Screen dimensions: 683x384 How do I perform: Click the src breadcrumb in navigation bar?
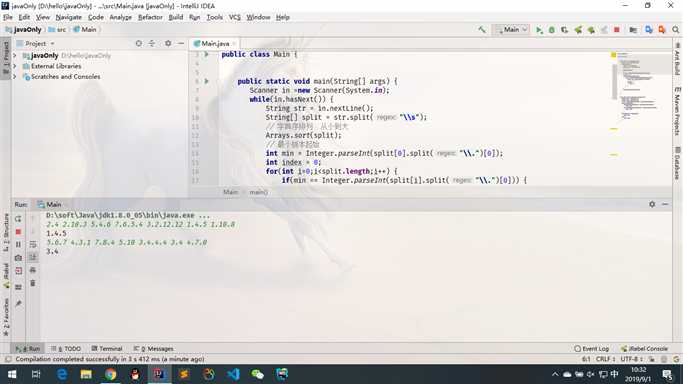57,30
